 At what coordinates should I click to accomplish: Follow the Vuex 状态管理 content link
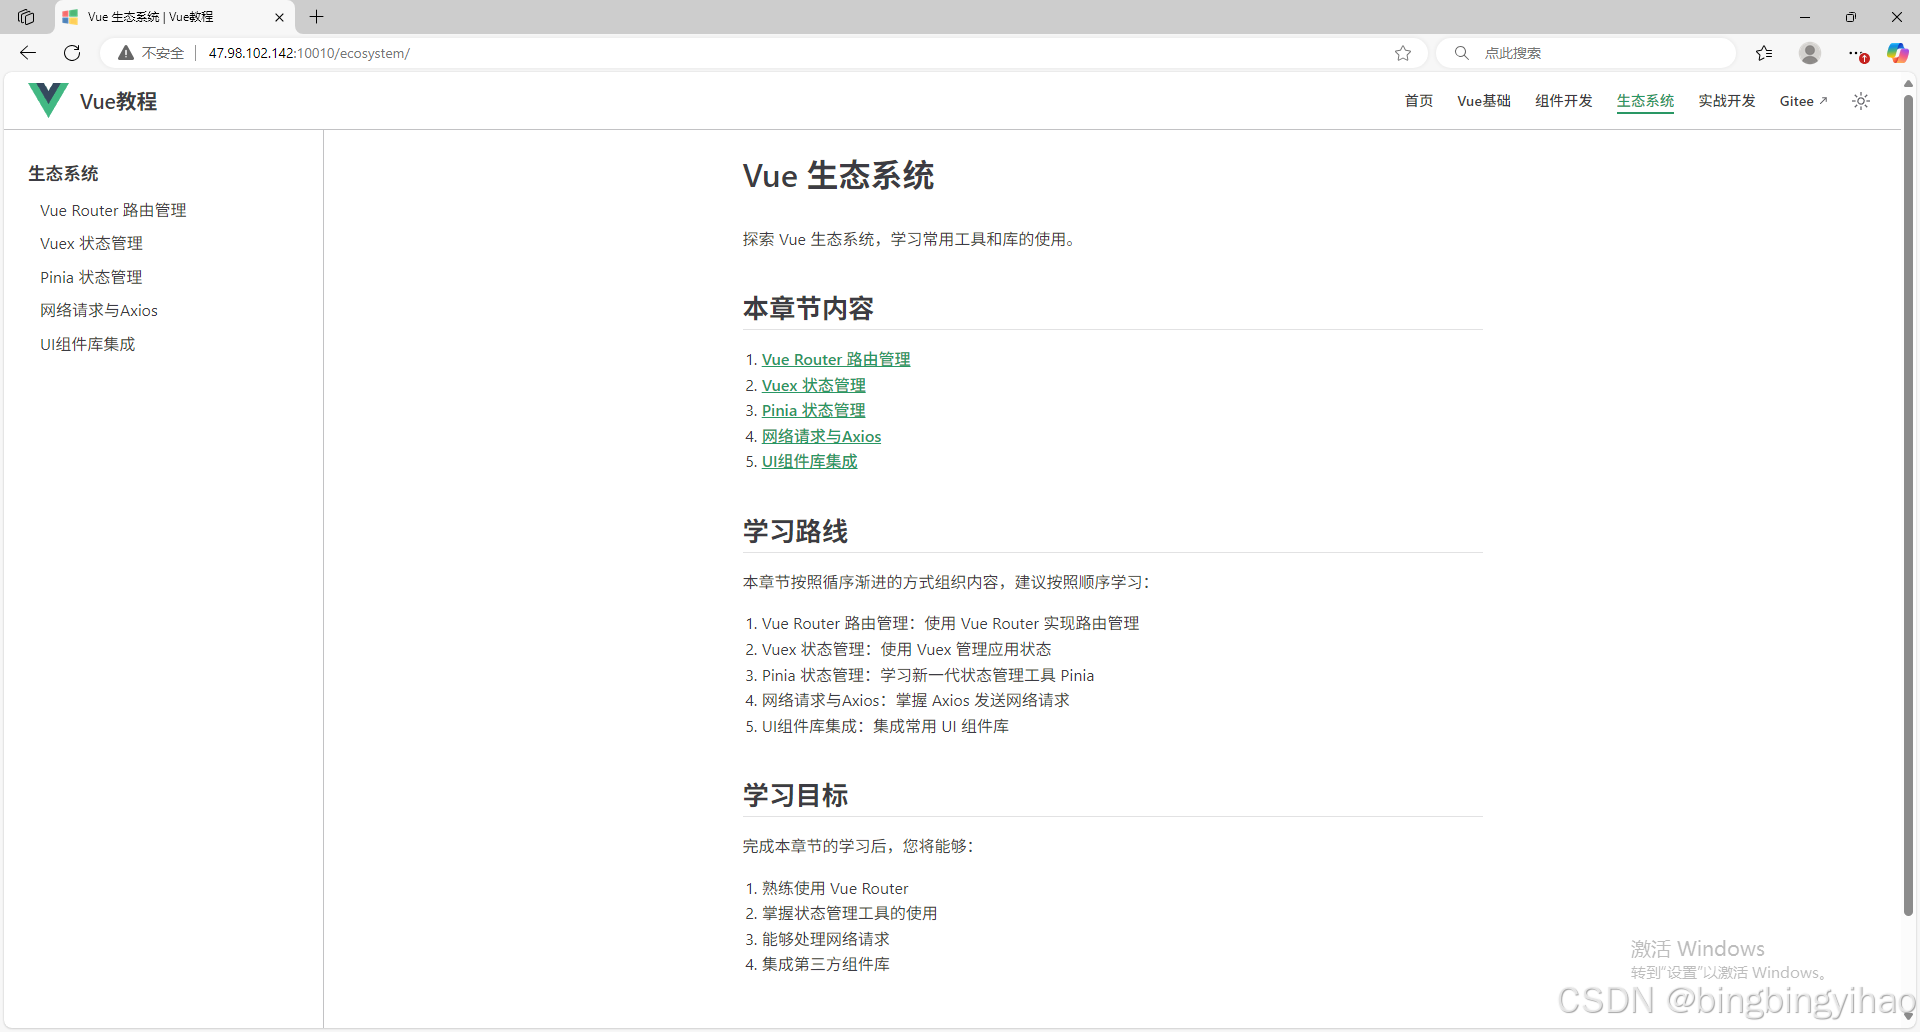(x=814, y=385)
